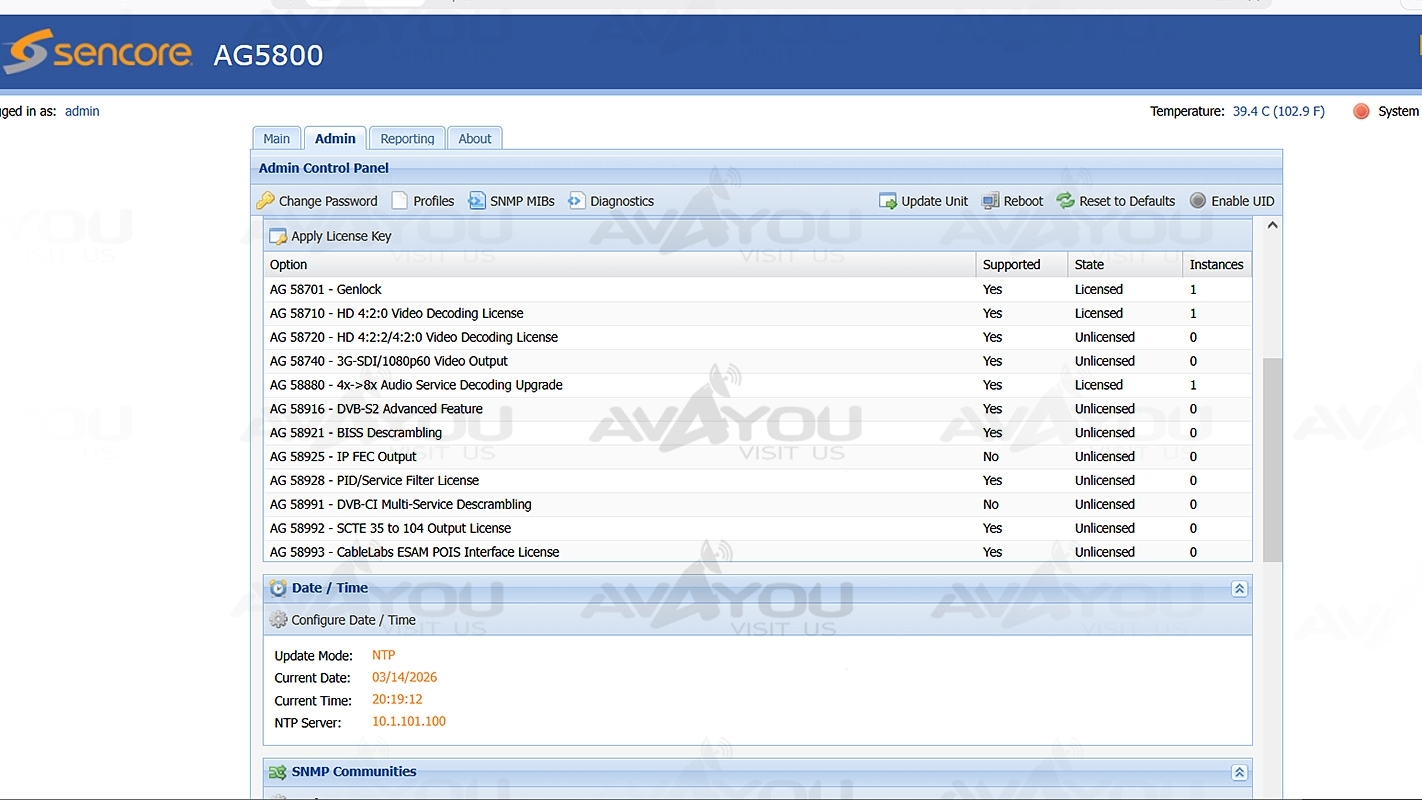Click the Diagnostics icon
This screenshot has width=1422, height=800.
pyautogui.click(x=576, y=201)
